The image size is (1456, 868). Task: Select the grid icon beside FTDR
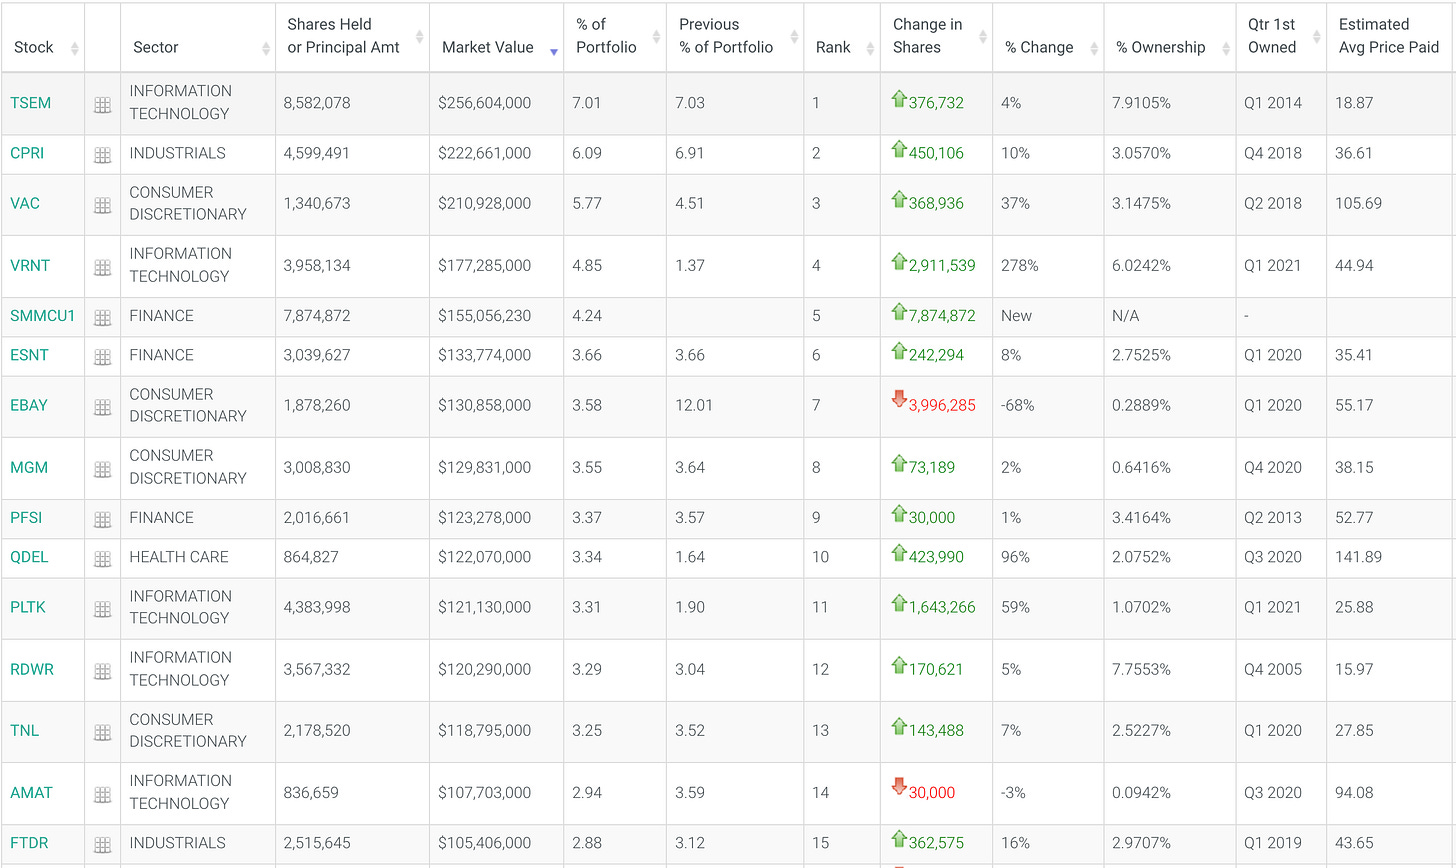[x=101, y=843]
